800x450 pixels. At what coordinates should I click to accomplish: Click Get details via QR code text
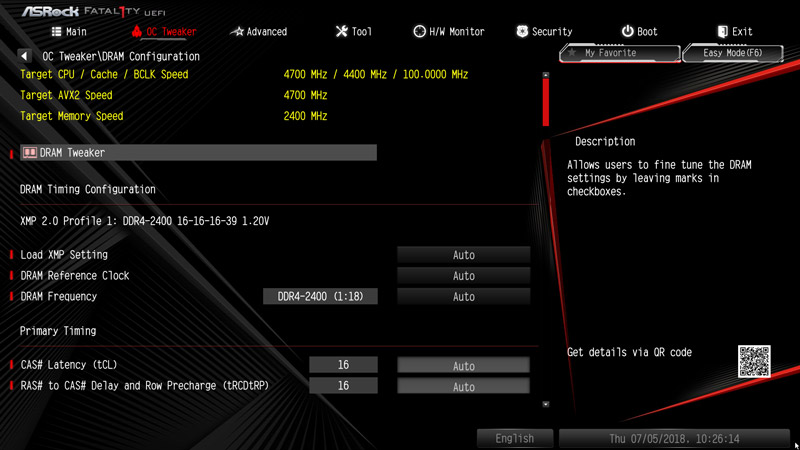tap(629, 352)
